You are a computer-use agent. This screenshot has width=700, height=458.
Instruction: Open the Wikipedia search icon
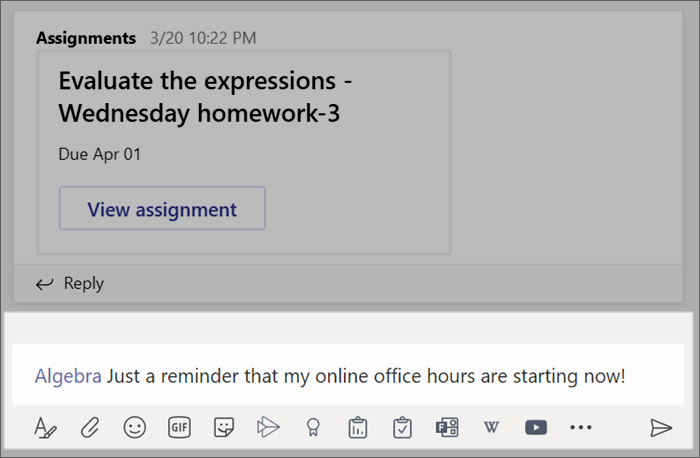[x=491, y=428]
